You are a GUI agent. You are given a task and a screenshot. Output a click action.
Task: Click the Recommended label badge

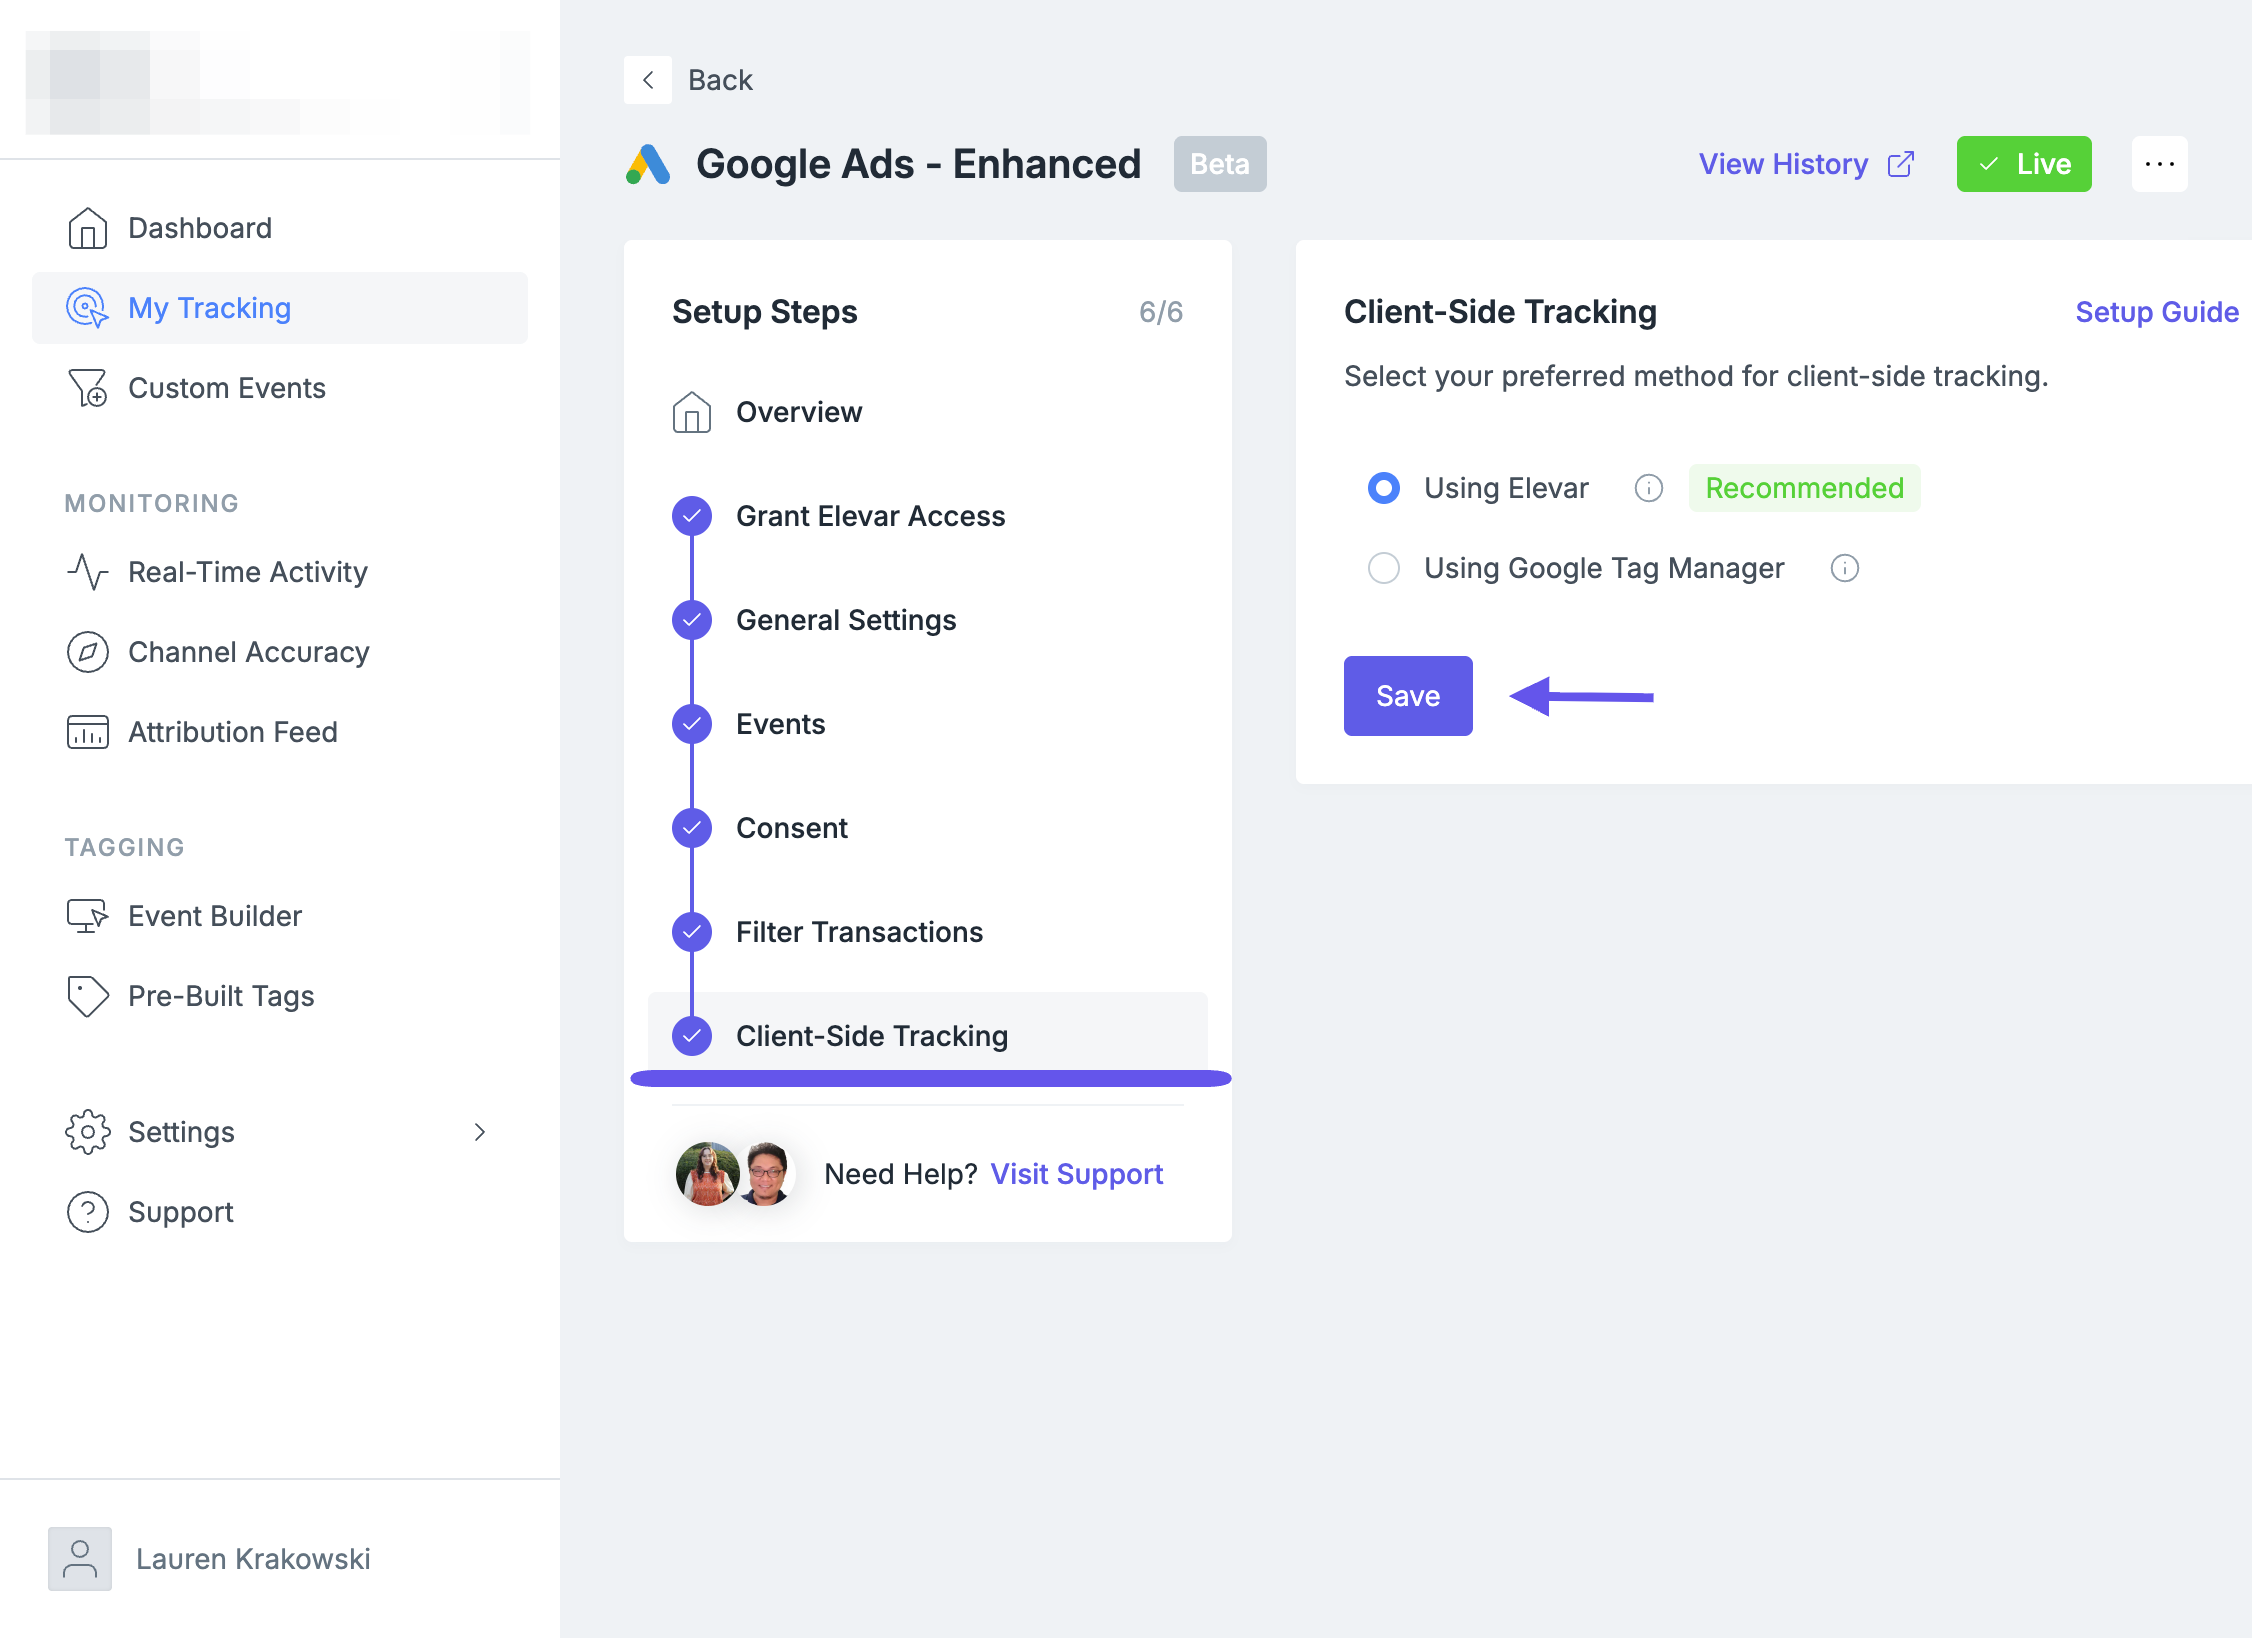pyautogui.click(x=1805, y=488)
